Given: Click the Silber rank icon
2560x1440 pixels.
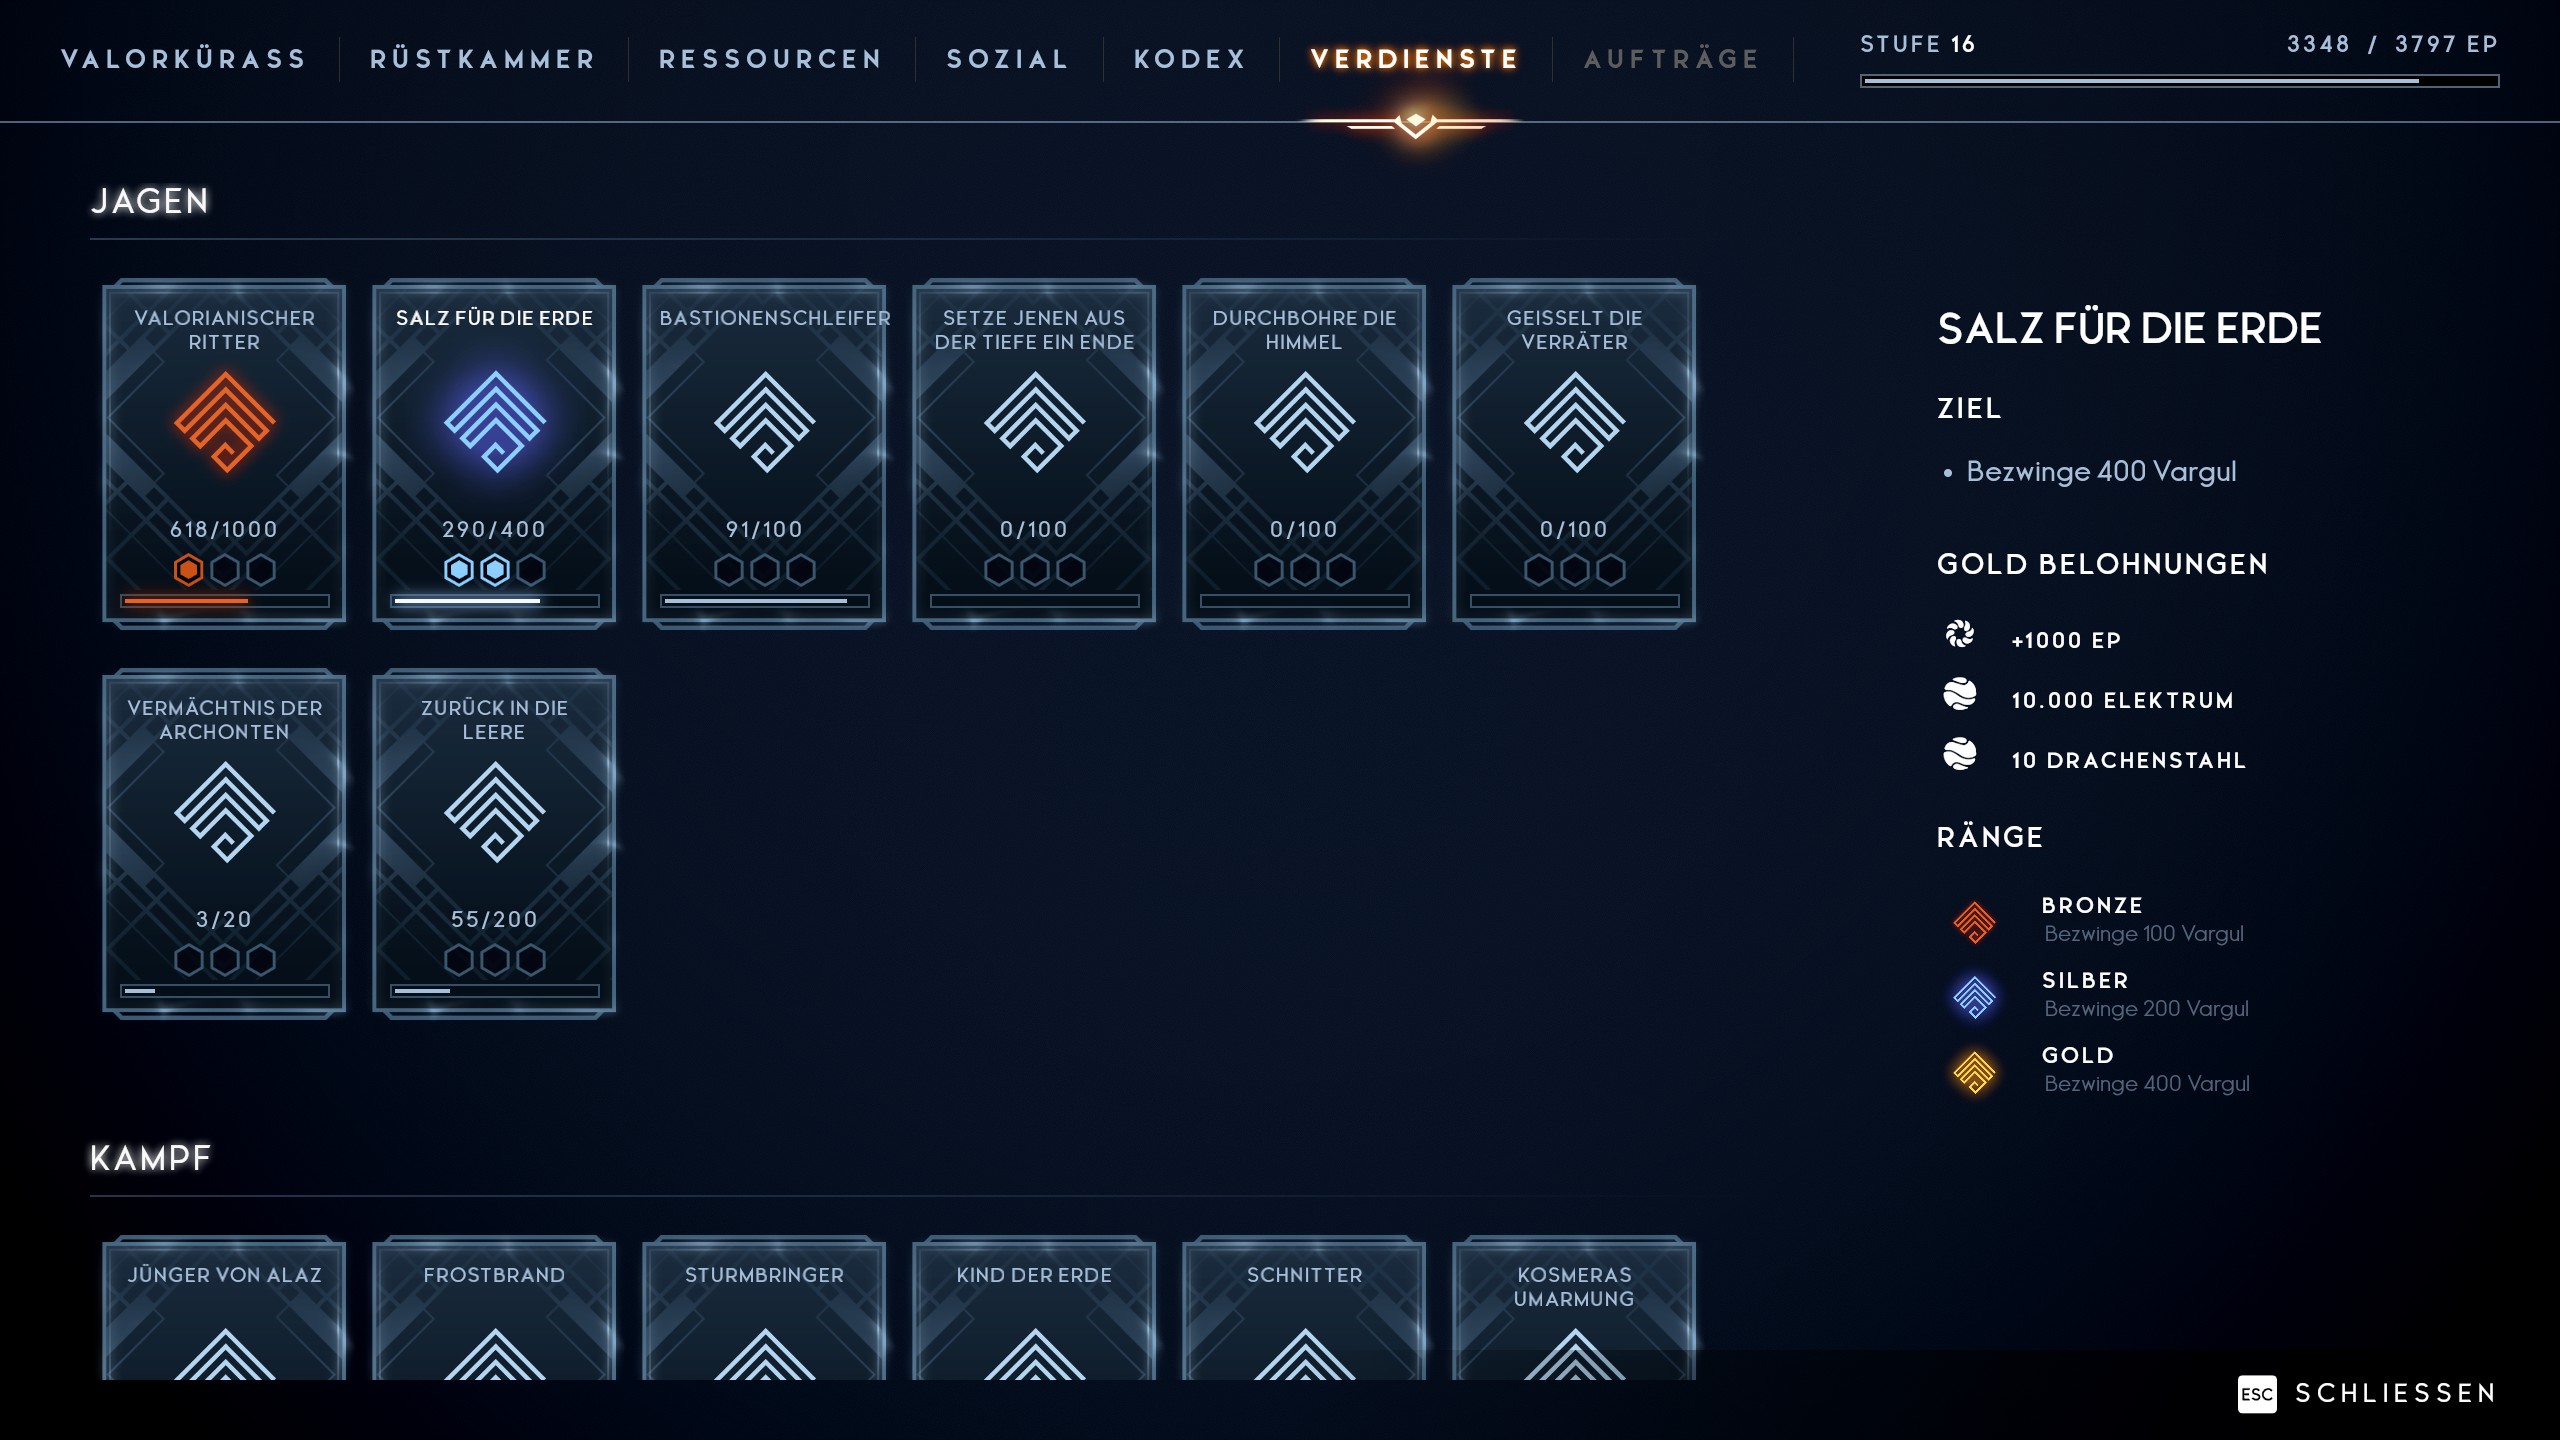Looking at the screenshot, I should tap(1974, 996).
